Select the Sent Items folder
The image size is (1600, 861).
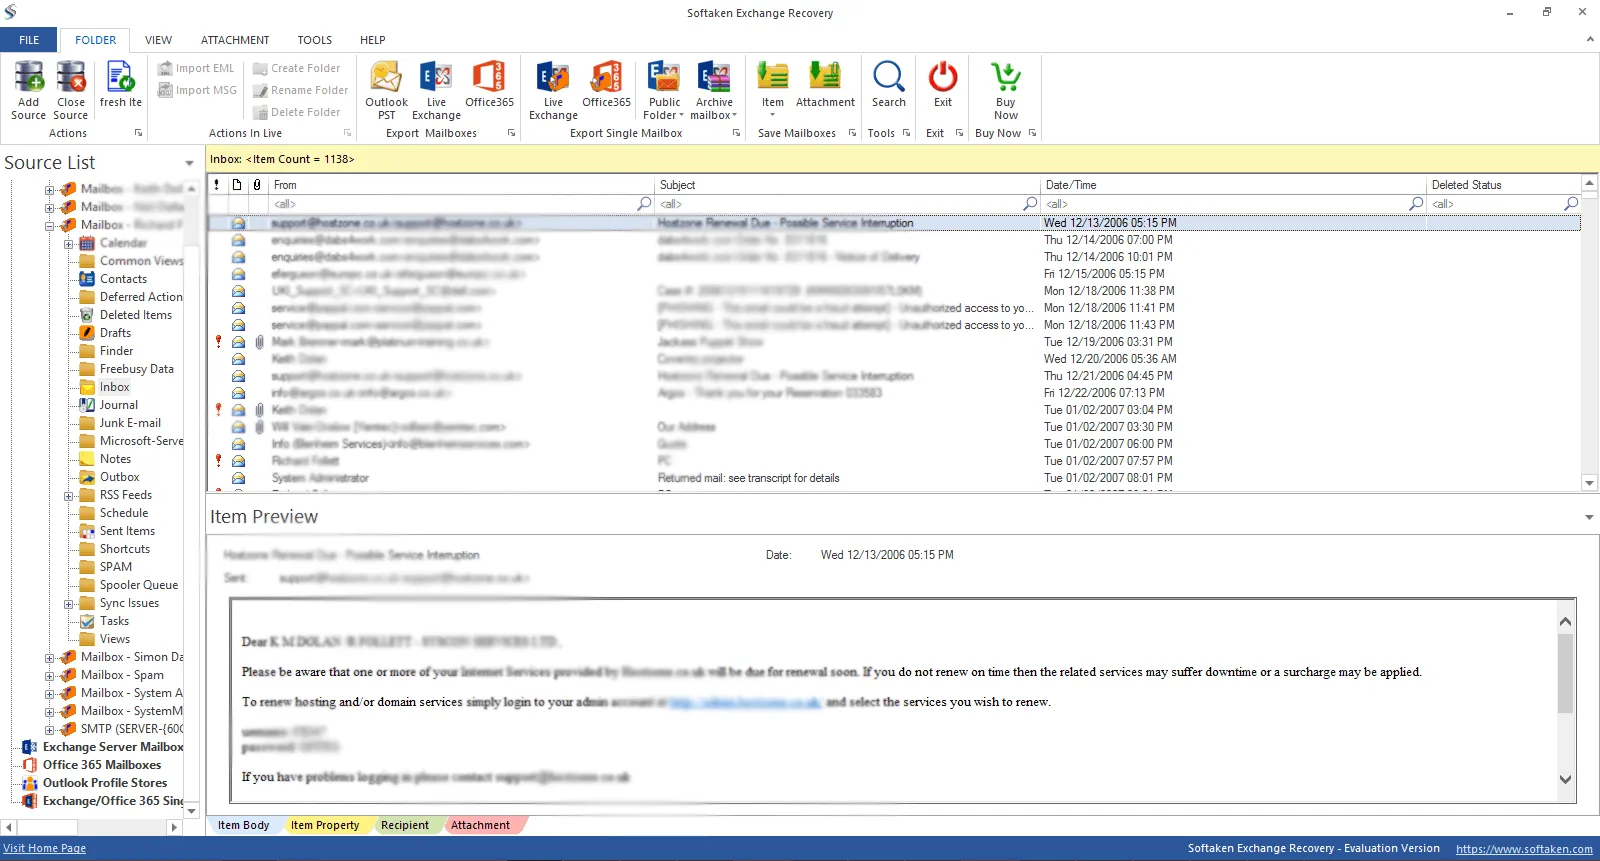(127, 531)
